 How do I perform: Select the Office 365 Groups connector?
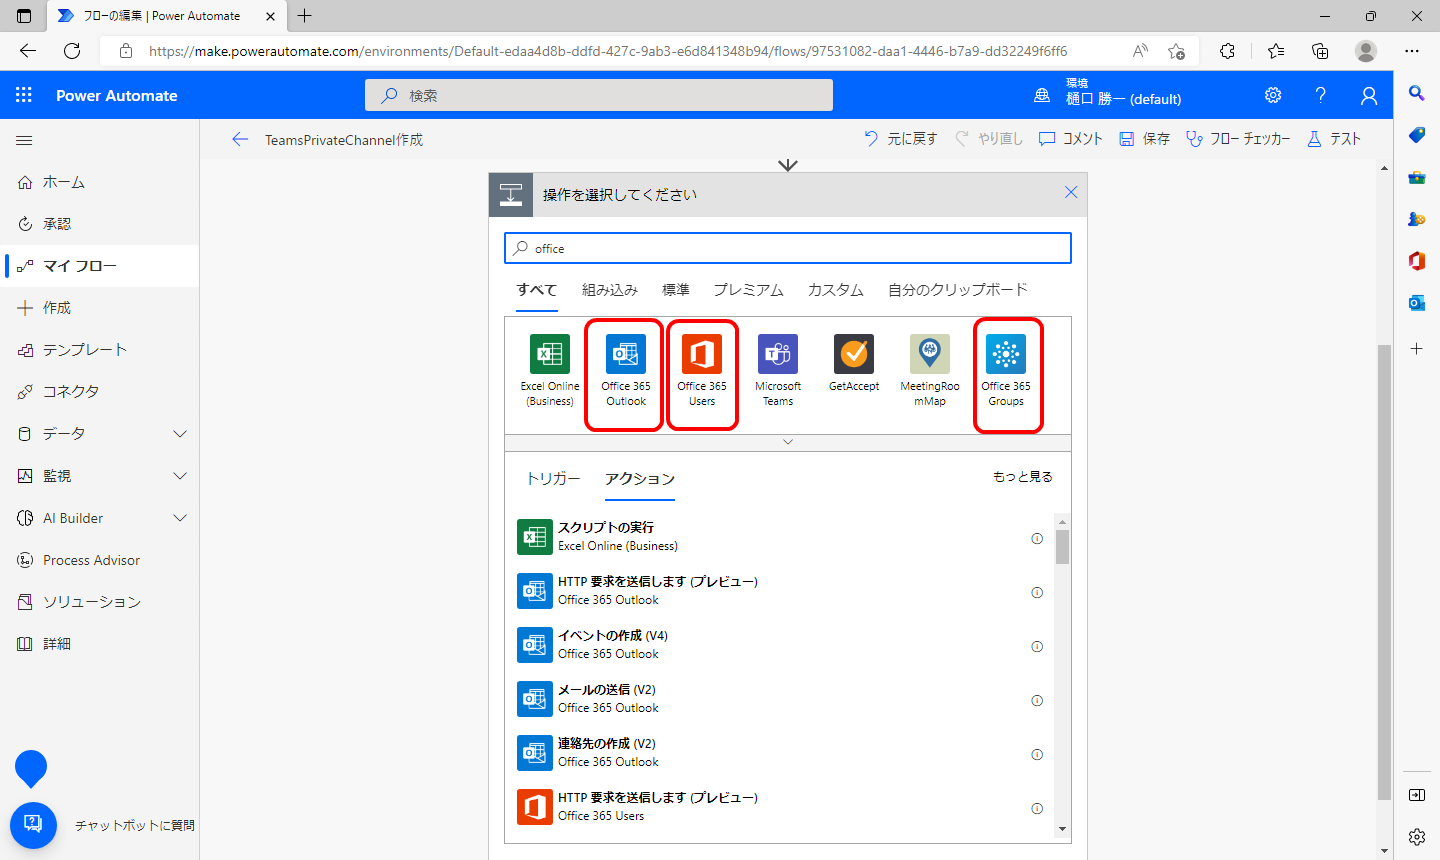[x=1006, y=371]
